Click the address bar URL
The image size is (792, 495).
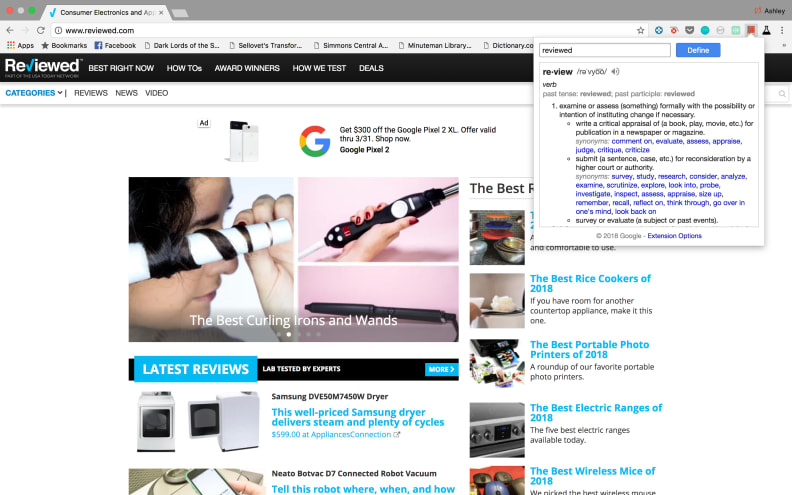tap(100, 30)
